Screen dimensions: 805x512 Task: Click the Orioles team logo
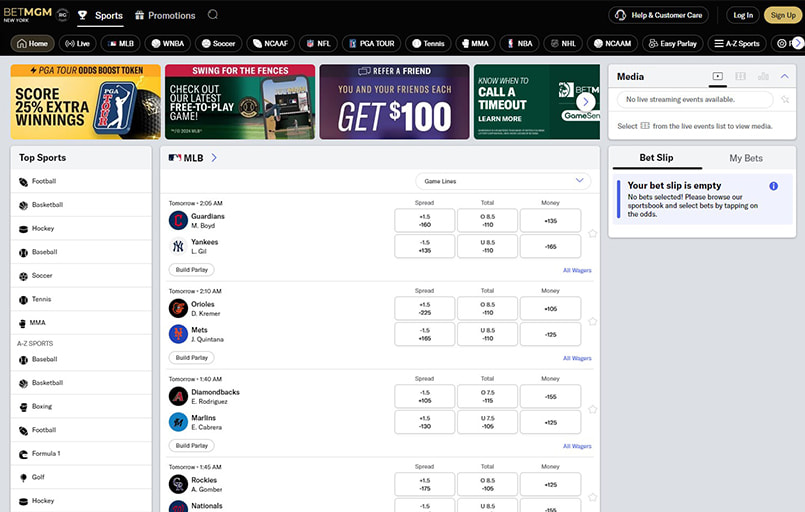[178, 309]
